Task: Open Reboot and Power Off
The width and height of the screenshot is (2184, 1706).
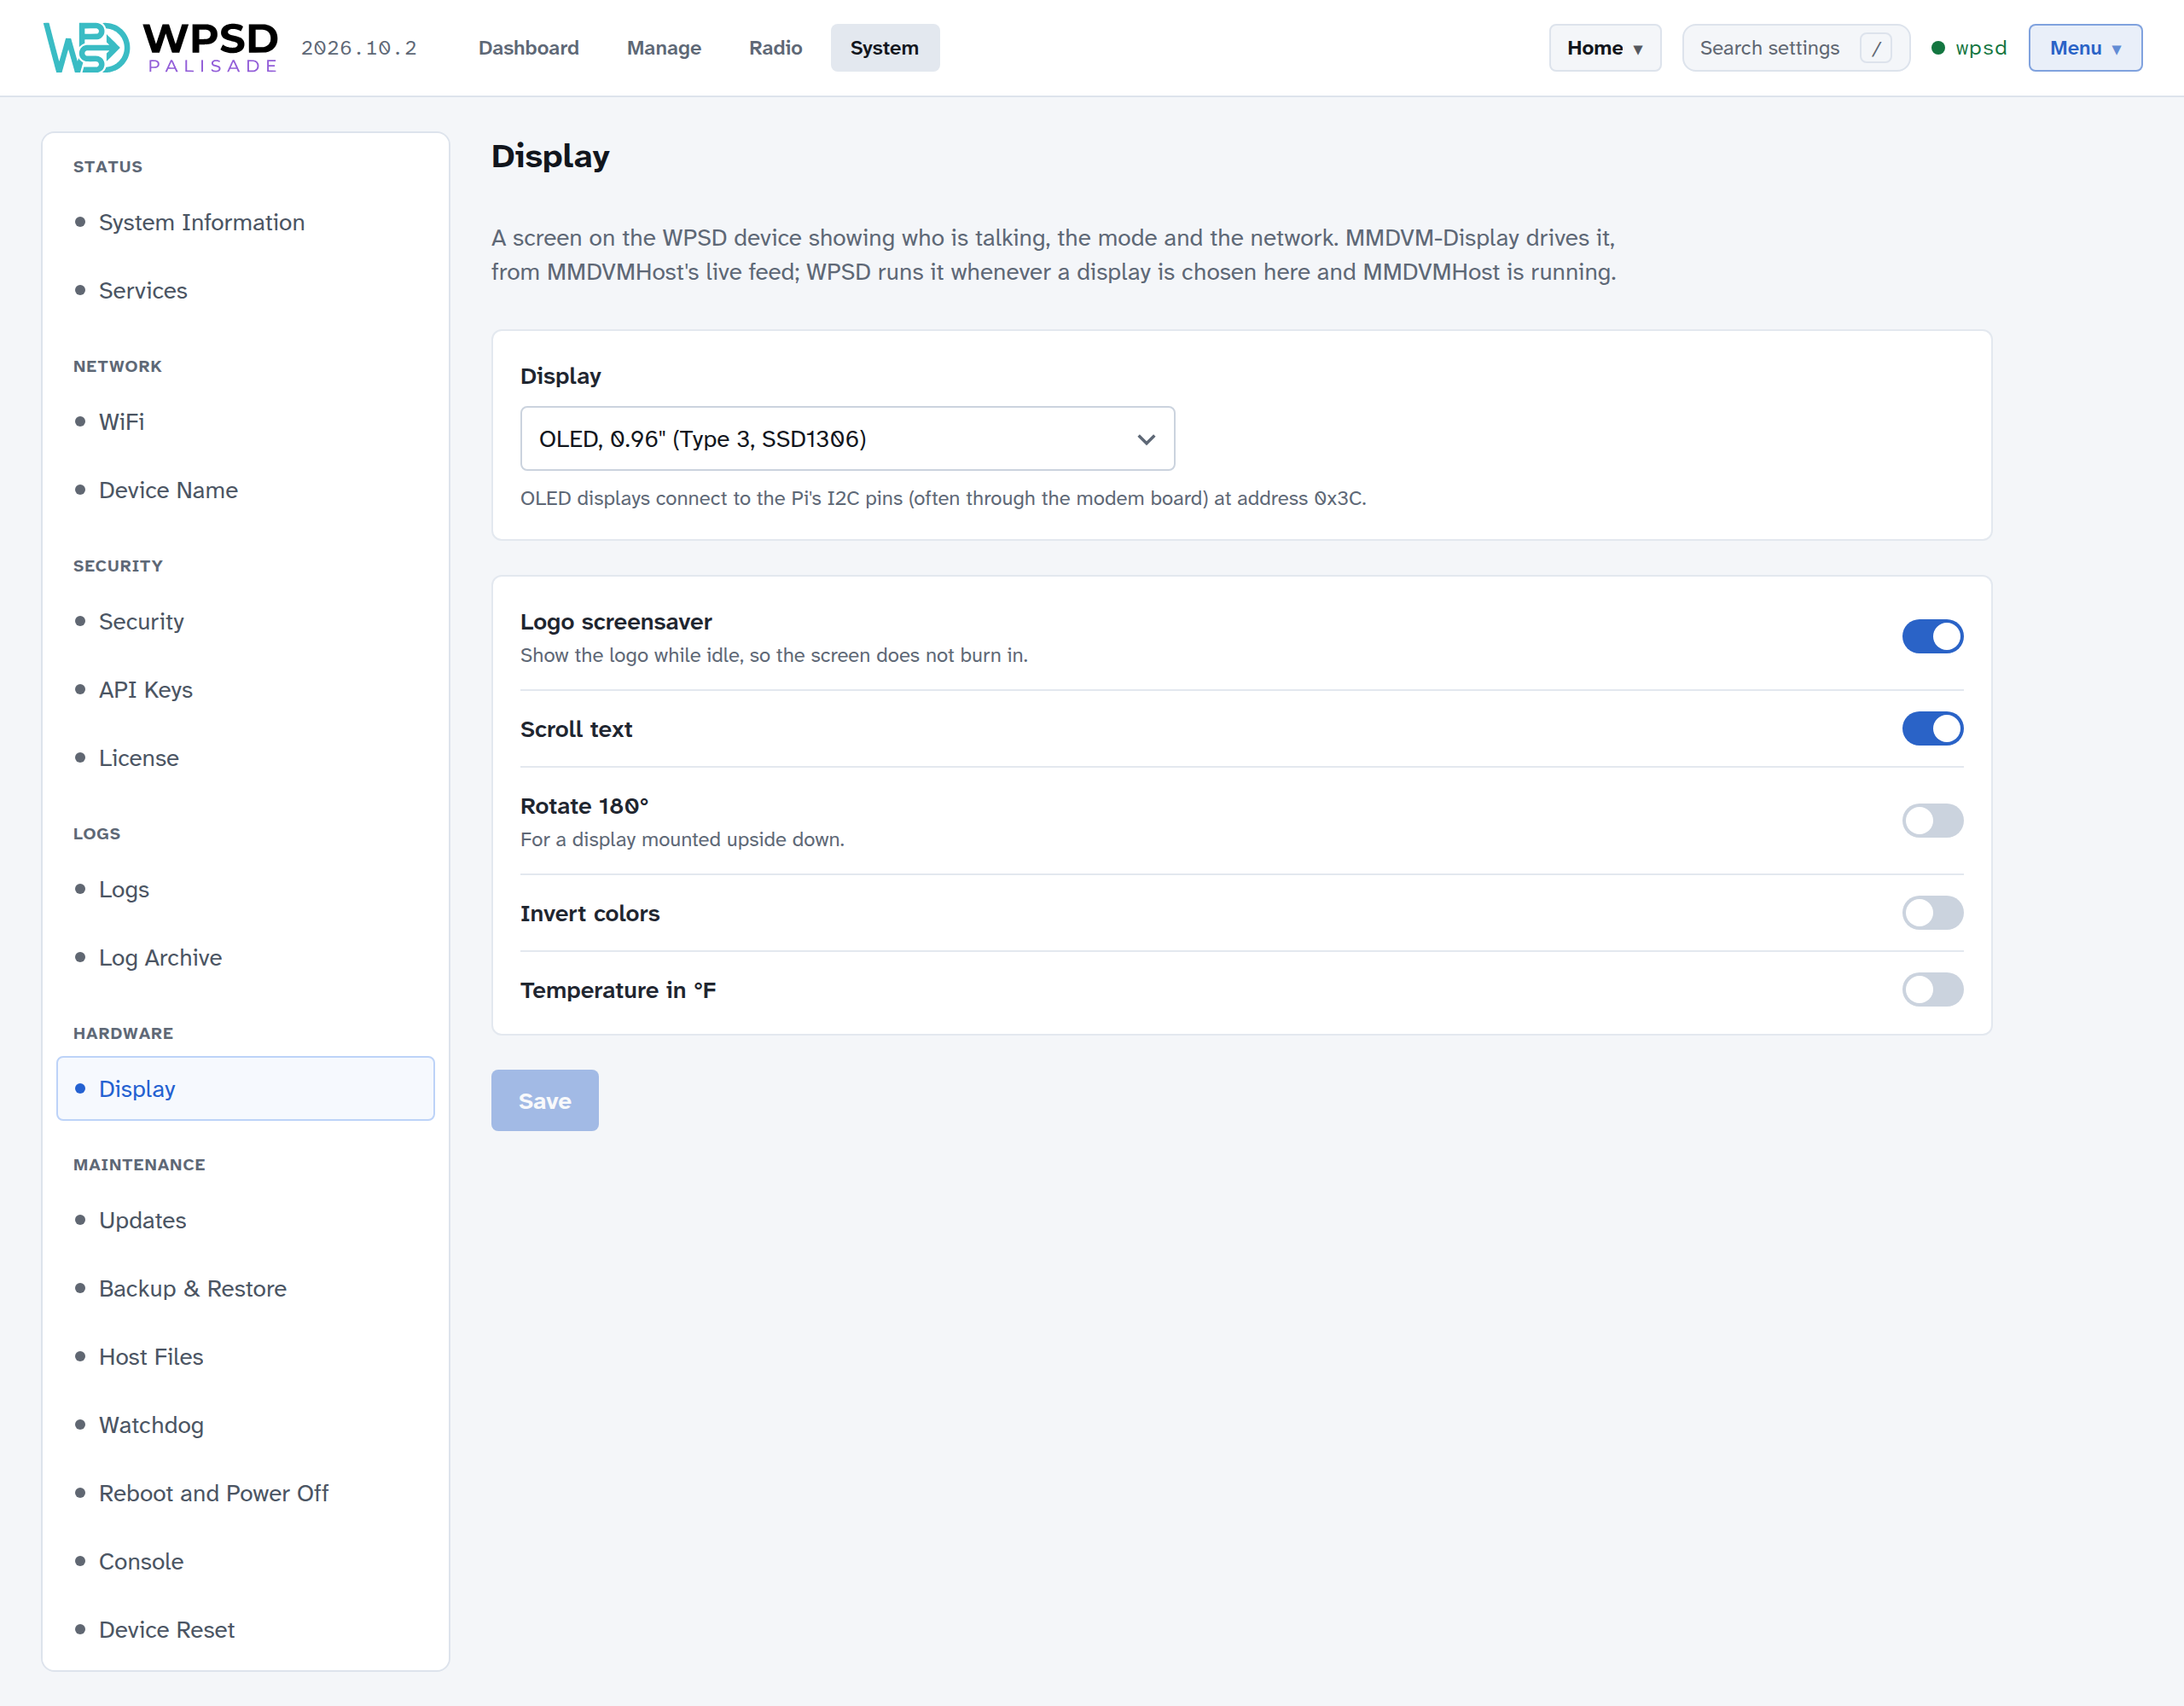Action: [x=245, y=1493]
